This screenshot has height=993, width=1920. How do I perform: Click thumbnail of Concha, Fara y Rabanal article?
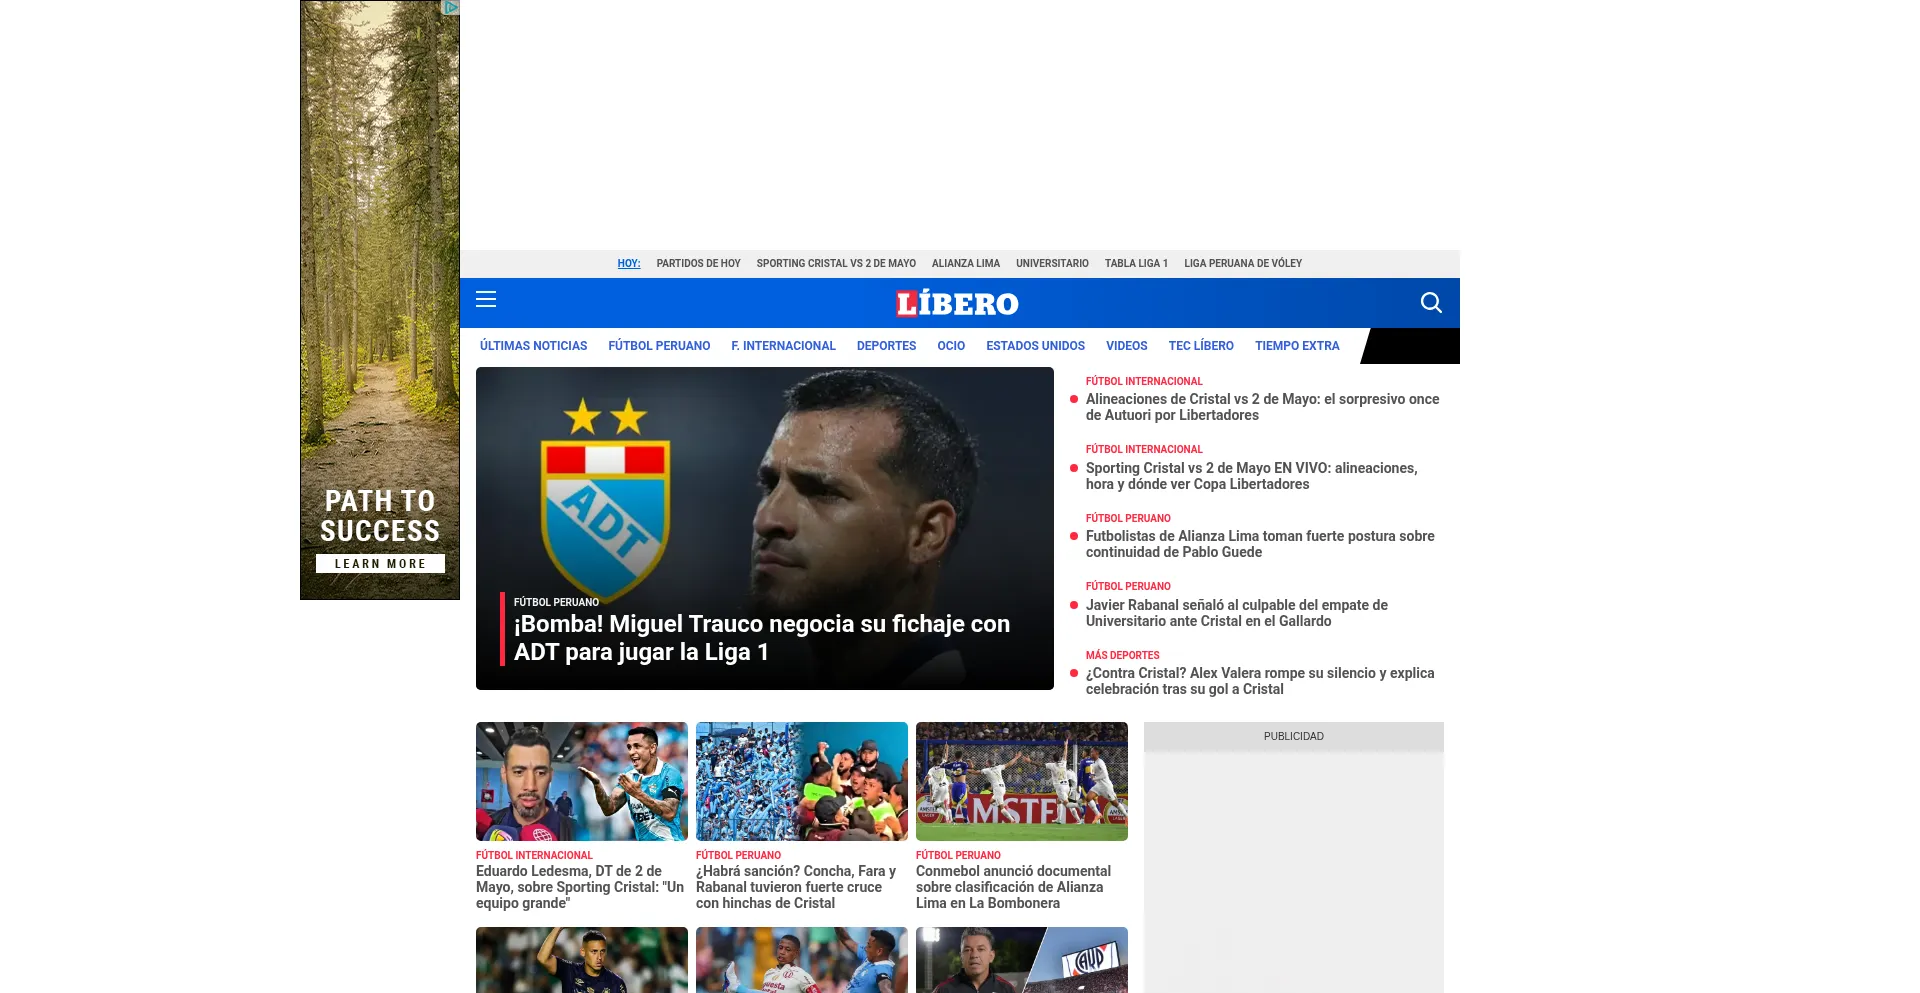(802, 781)
